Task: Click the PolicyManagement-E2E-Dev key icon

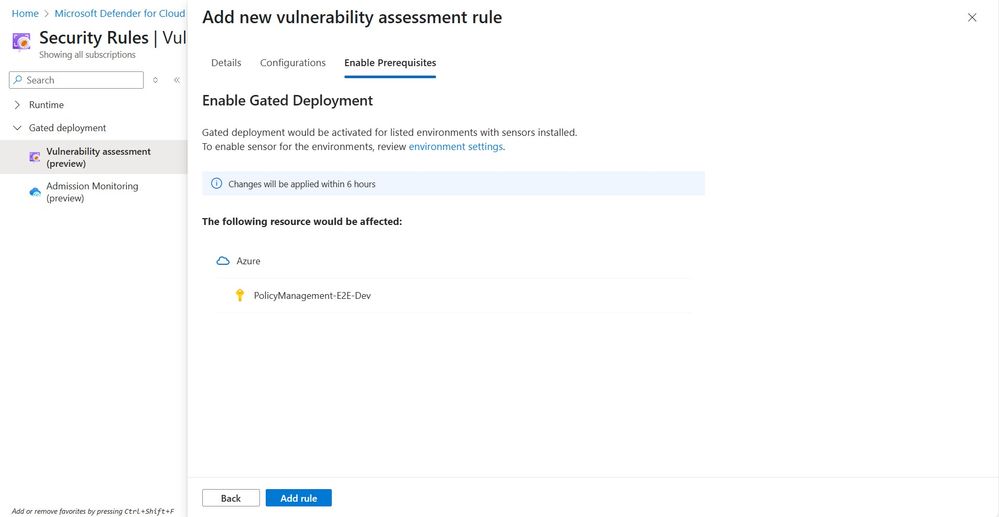Action: pyautogui.click(x=240, y=295)
